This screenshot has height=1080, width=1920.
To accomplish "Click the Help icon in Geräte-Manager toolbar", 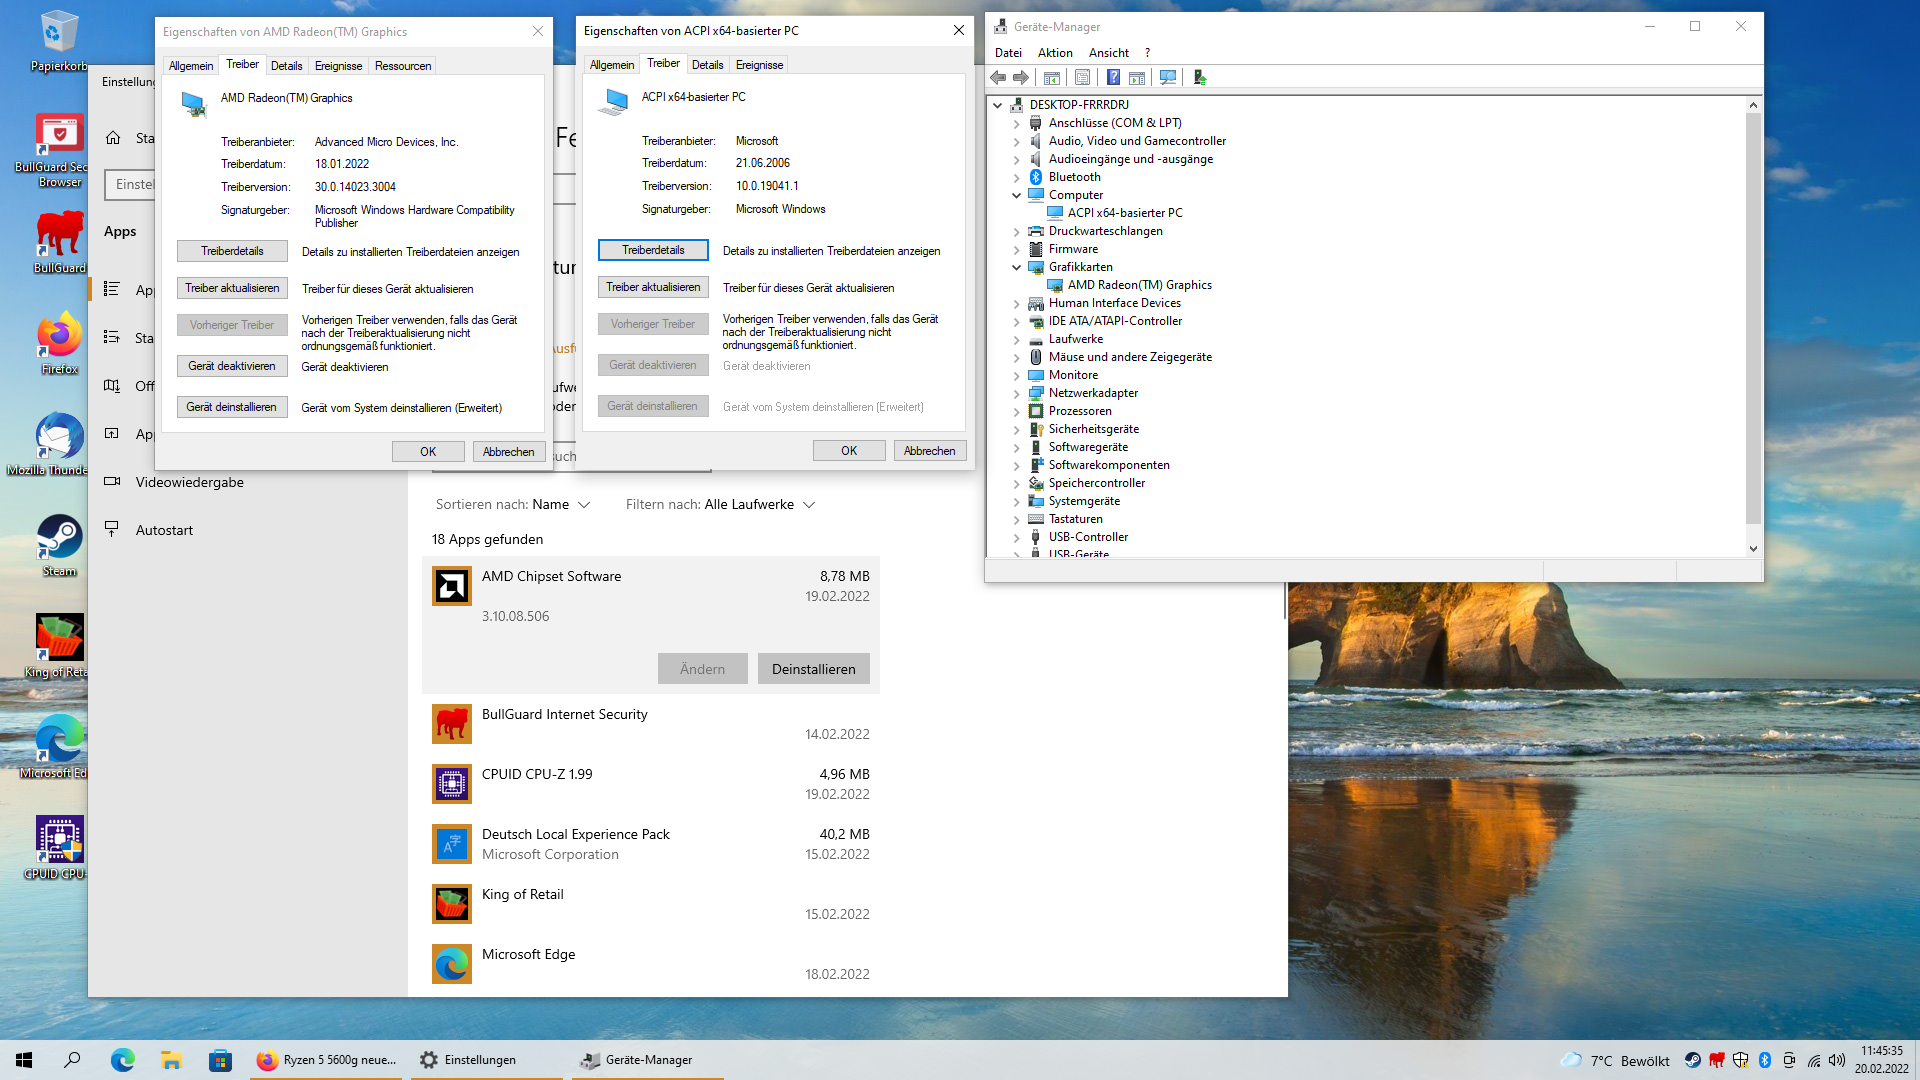I will pyautogui.click(x=1113, y=78).
